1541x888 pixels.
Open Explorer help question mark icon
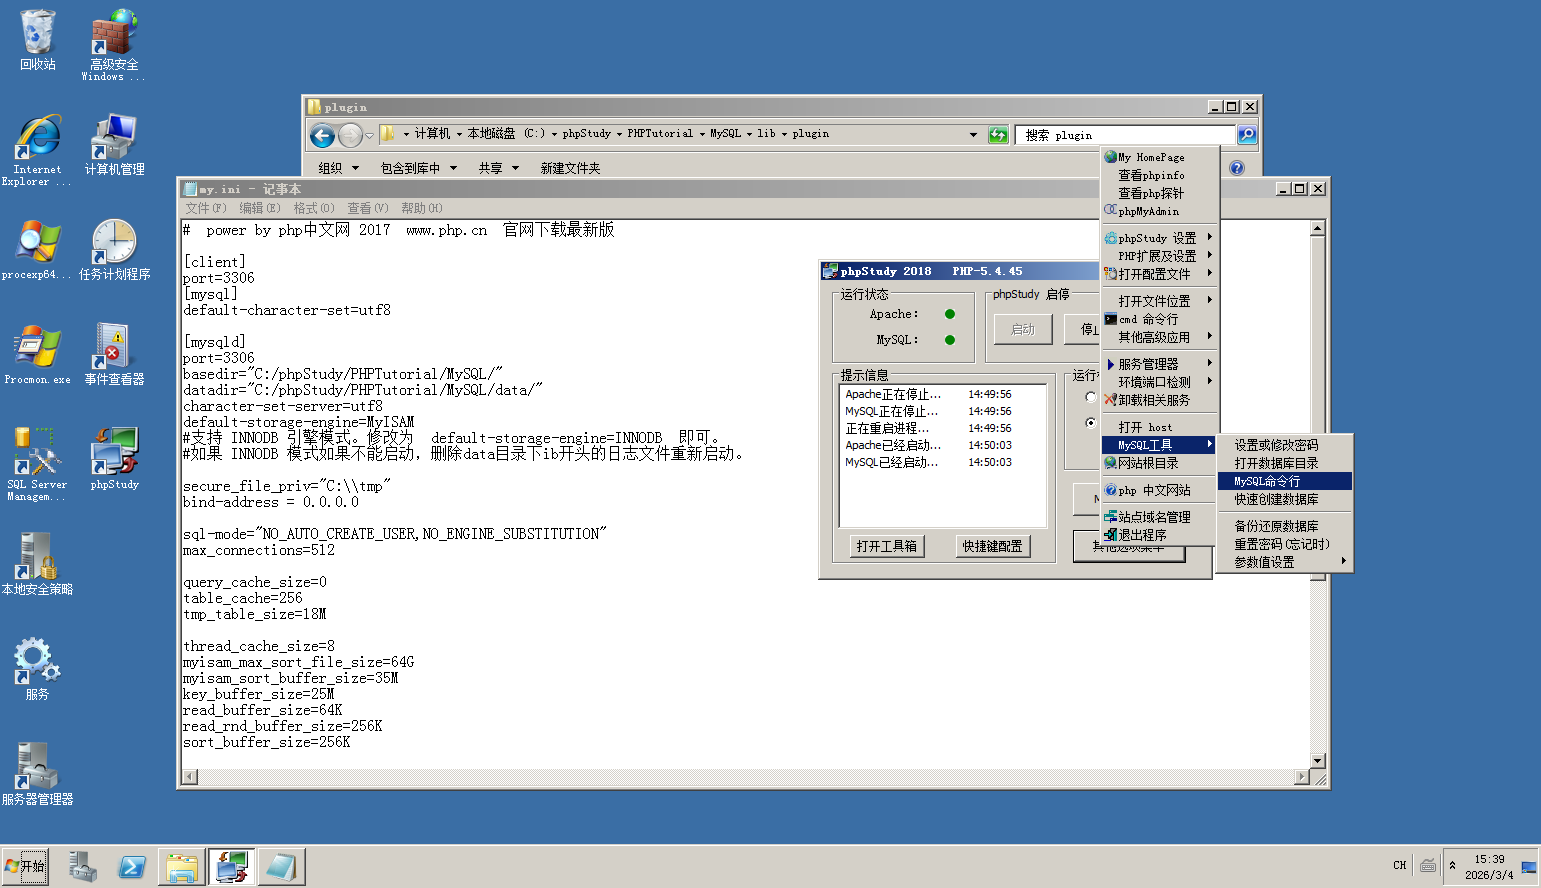pos(1237,168)
